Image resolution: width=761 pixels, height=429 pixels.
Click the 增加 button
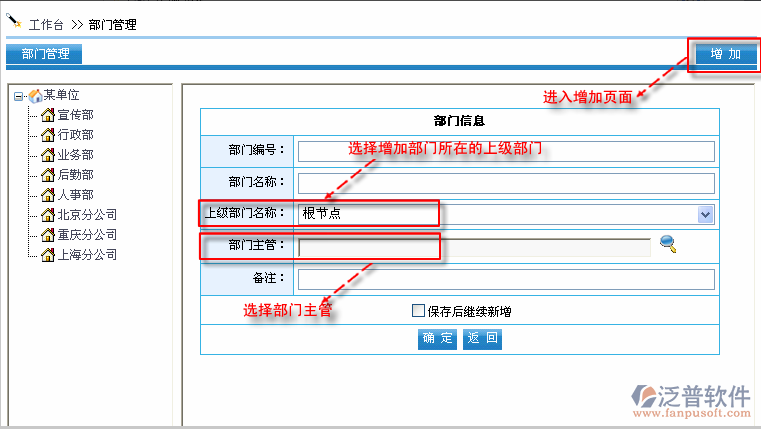click(x=726, y=53)
